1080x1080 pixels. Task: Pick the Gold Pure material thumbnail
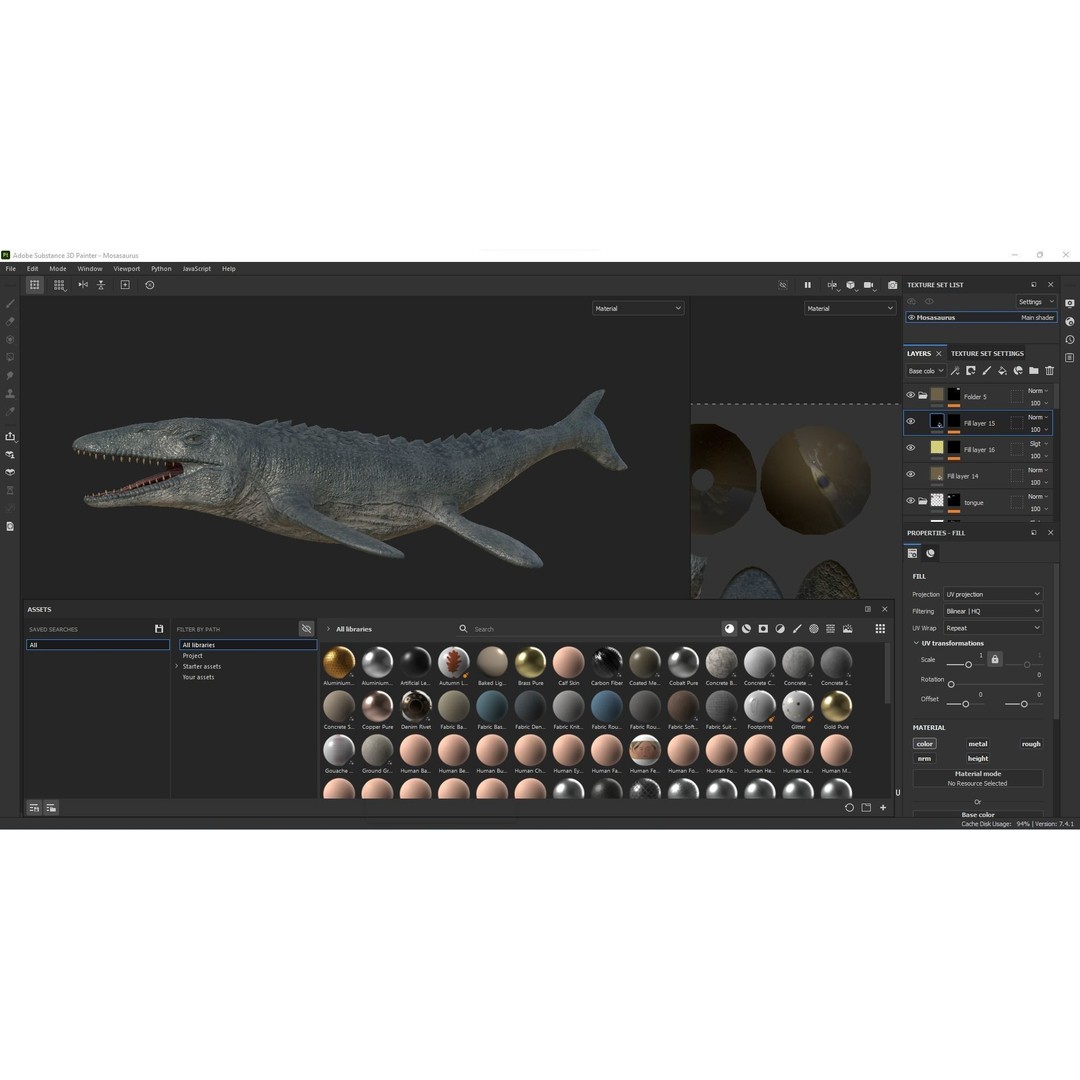(x=836, y=706)
